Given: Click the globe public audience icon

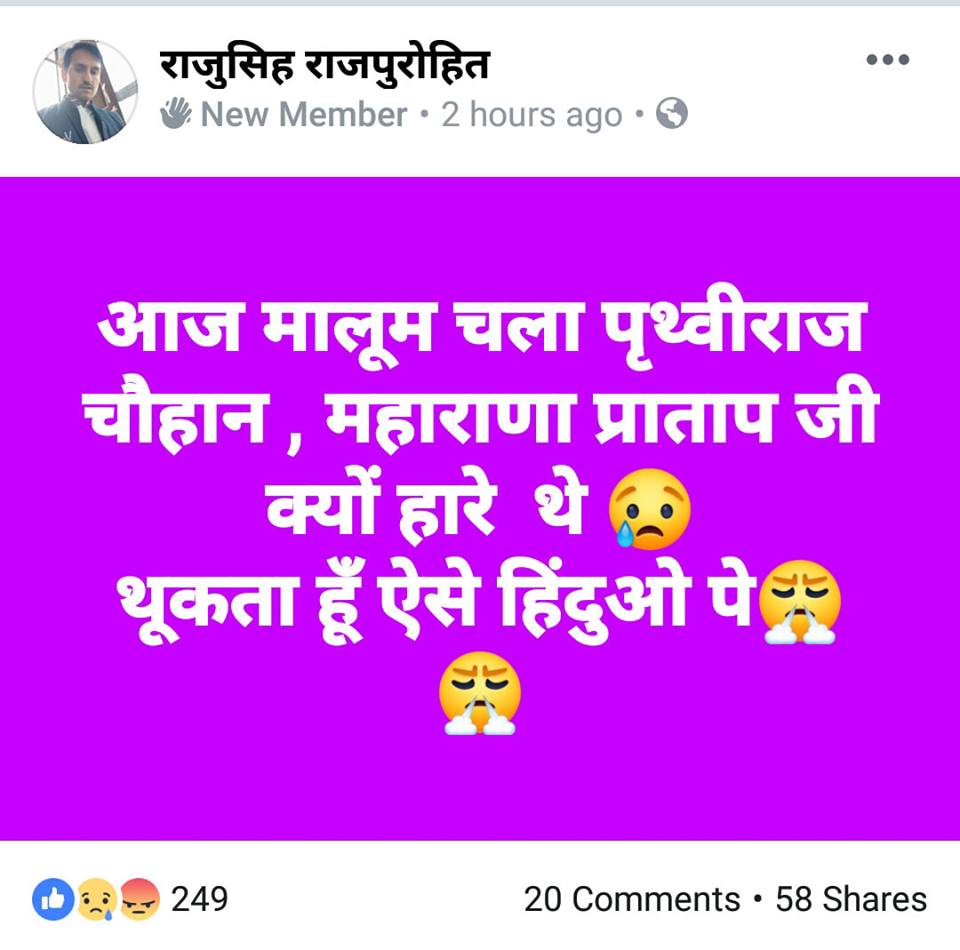Looking at the screenshot, I should [x=672, y=113].
